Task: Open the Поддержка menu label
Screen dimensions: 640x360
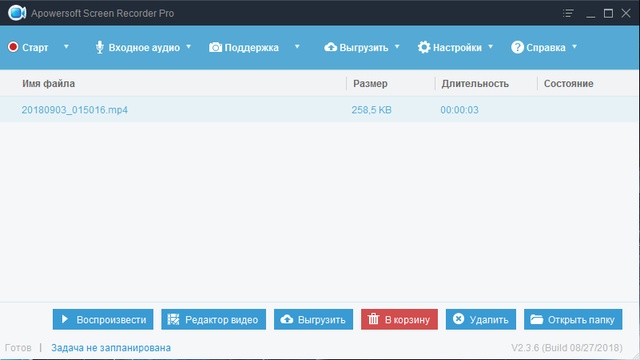Action: click(x=251, y=48)
